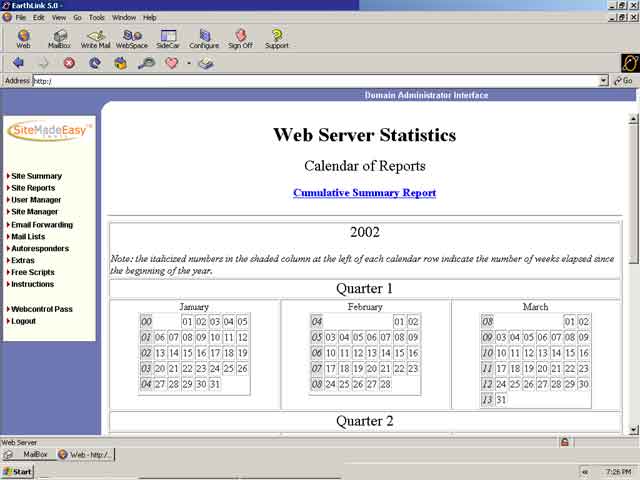The height and width of the screenshot is (480, 640).
Task: Open the Window menu
Action: coord(124,17)
